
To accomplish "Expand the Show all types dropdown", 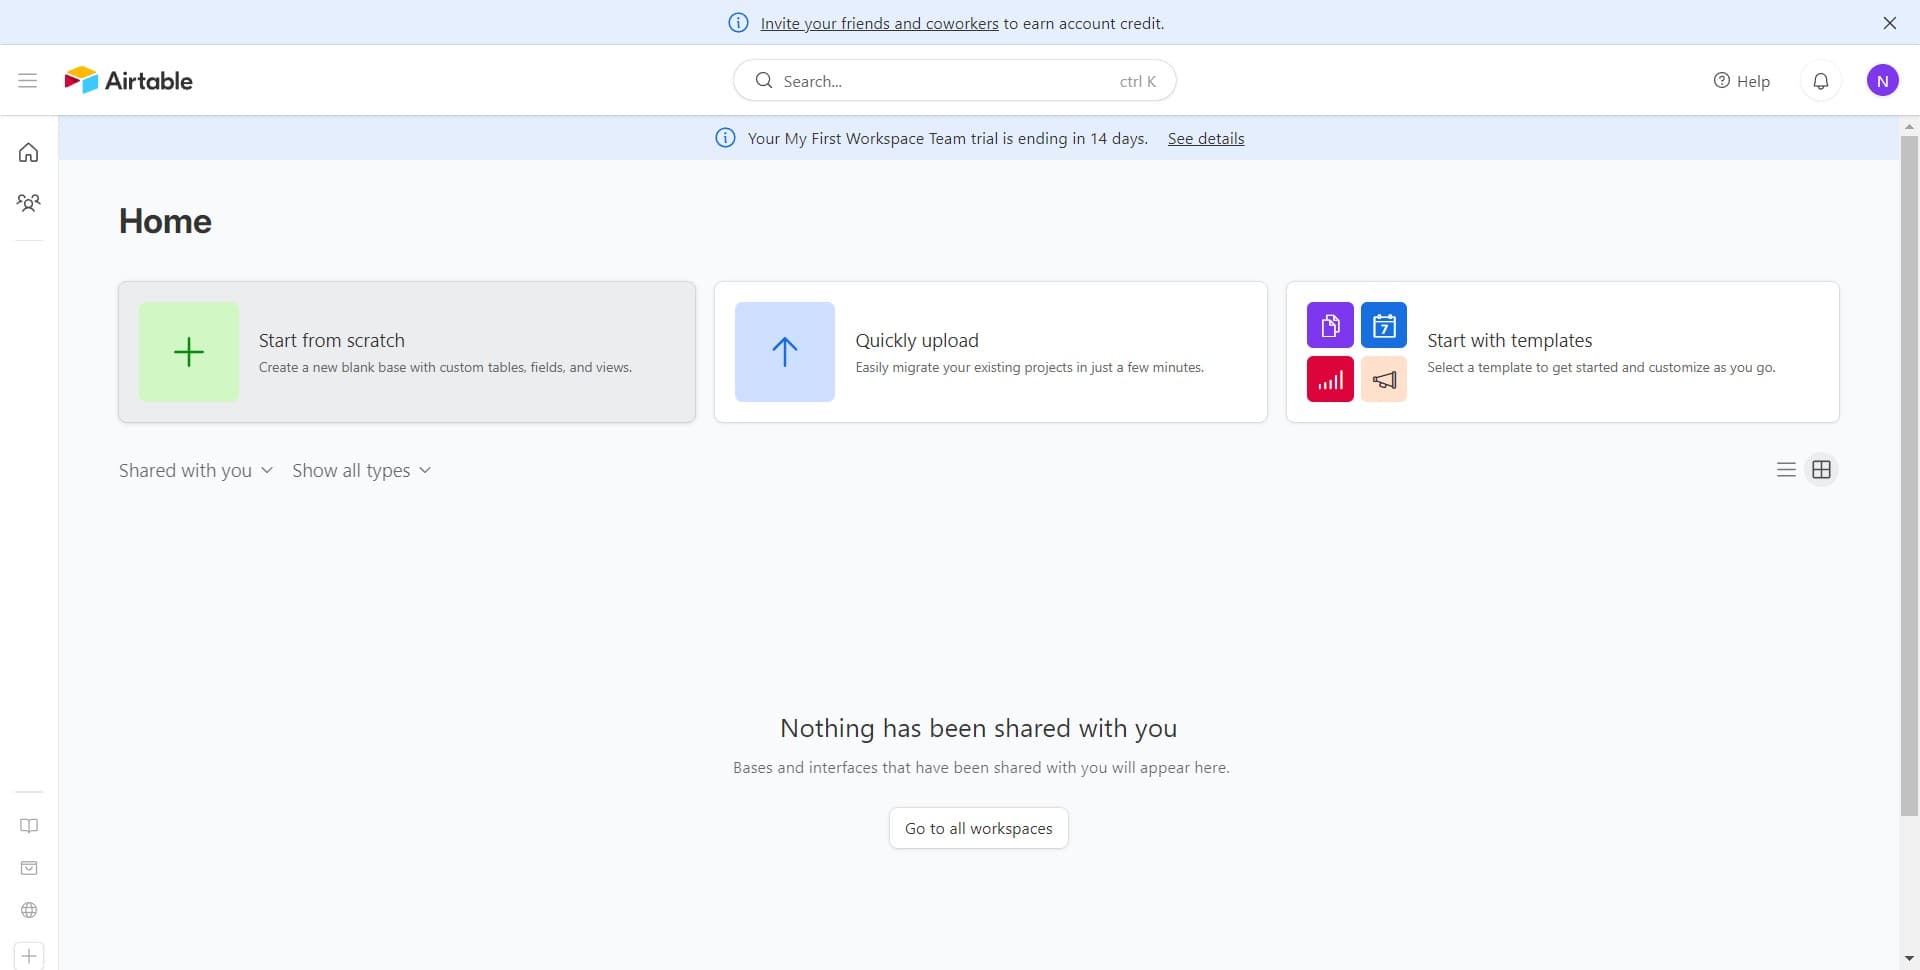I will [x=361, y=471].
